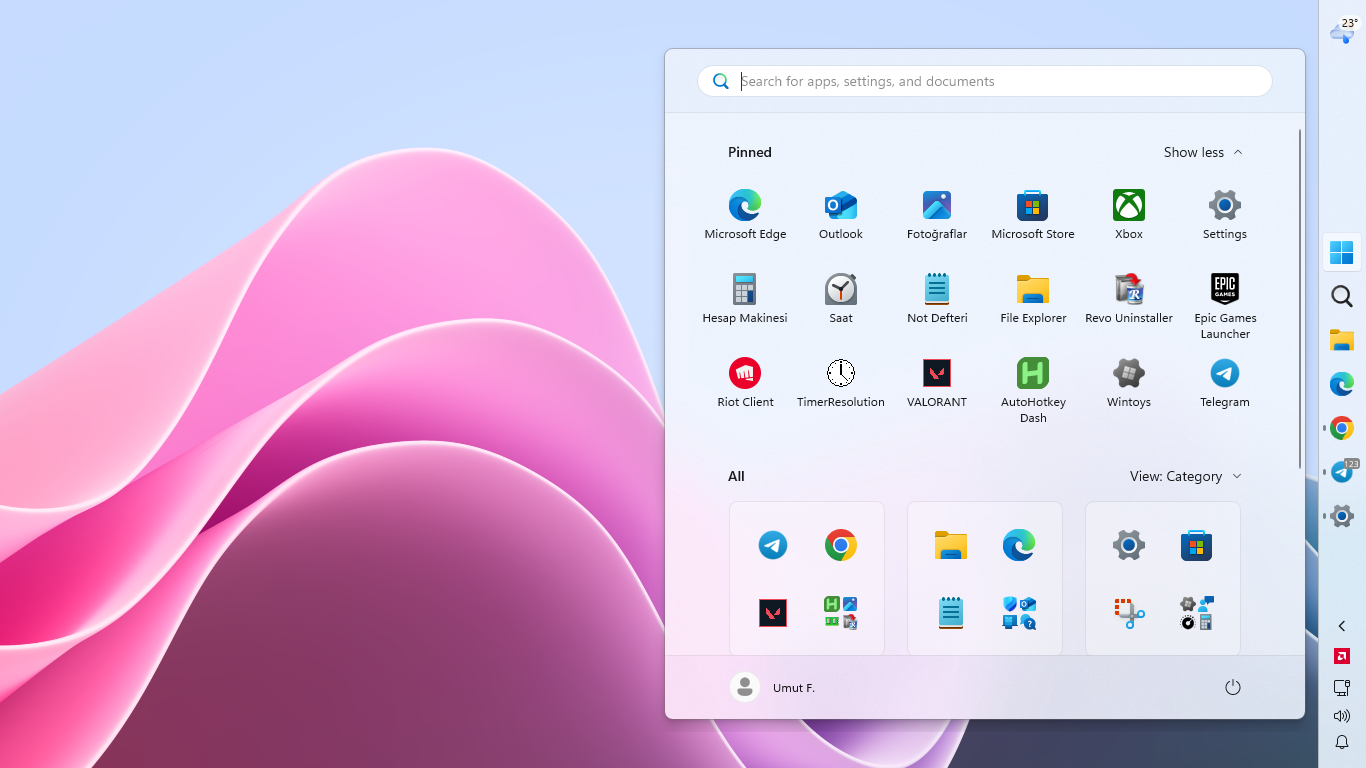Open Settings from the Pinned grid

click(x=1225, y=214)
